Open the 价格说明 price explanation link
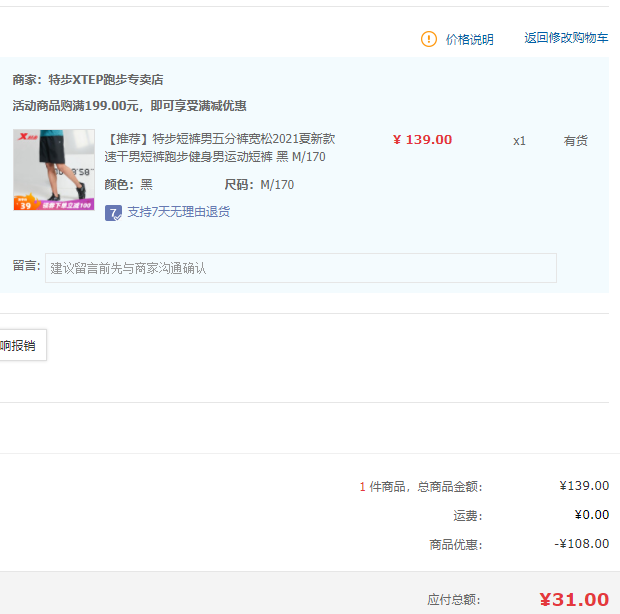The height and width of the screenshot is (614, 620). coord(469,40)
